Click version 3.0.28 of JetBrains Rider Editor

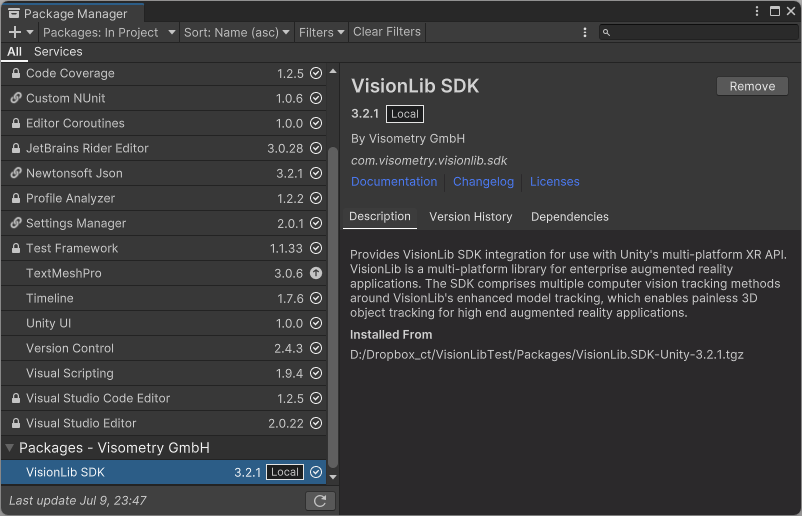tap(285, 148)
